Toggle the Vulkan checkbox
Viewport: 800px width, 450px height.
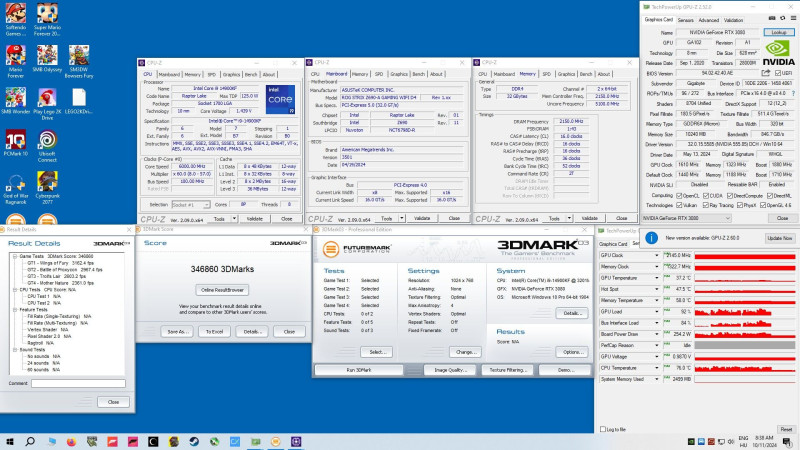click(679, 205)
